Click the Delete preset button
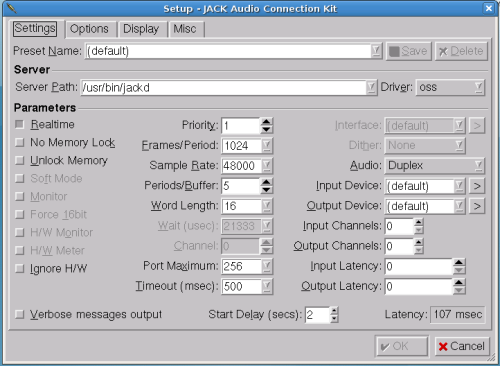This screenshot has width=500, height=366. 461,51
